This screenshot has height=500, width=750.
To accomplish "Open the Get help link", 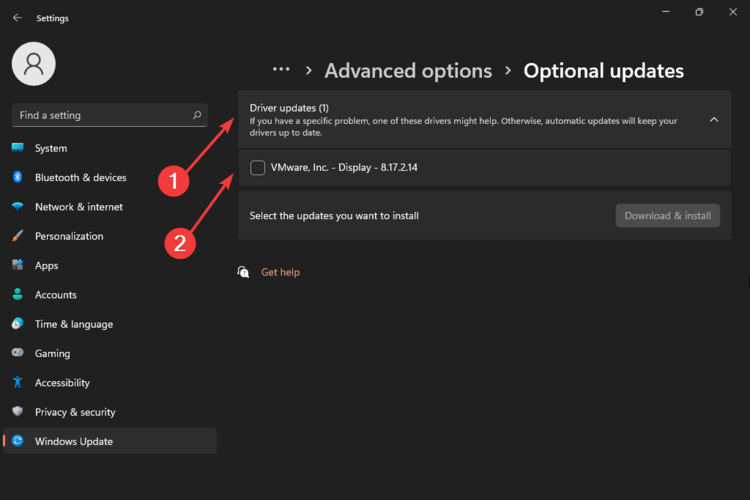I will 280,272.
